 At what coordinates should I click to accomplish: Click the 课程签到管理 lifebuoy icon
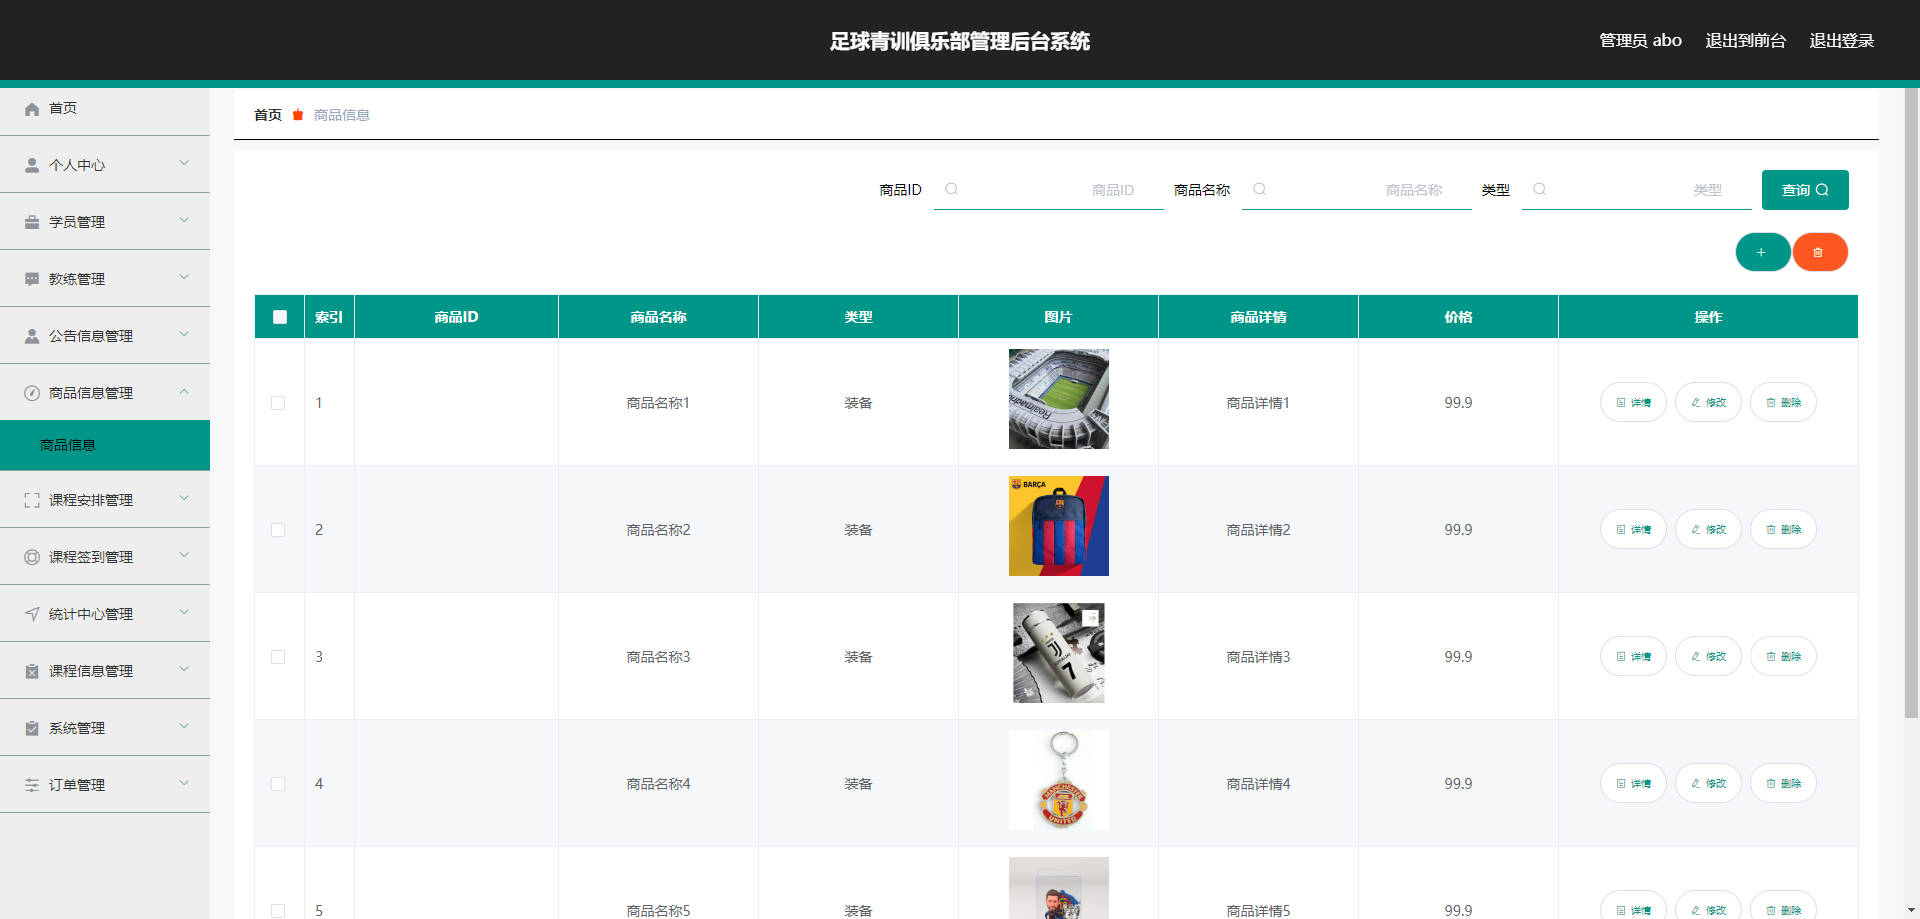tap(32, 557)
